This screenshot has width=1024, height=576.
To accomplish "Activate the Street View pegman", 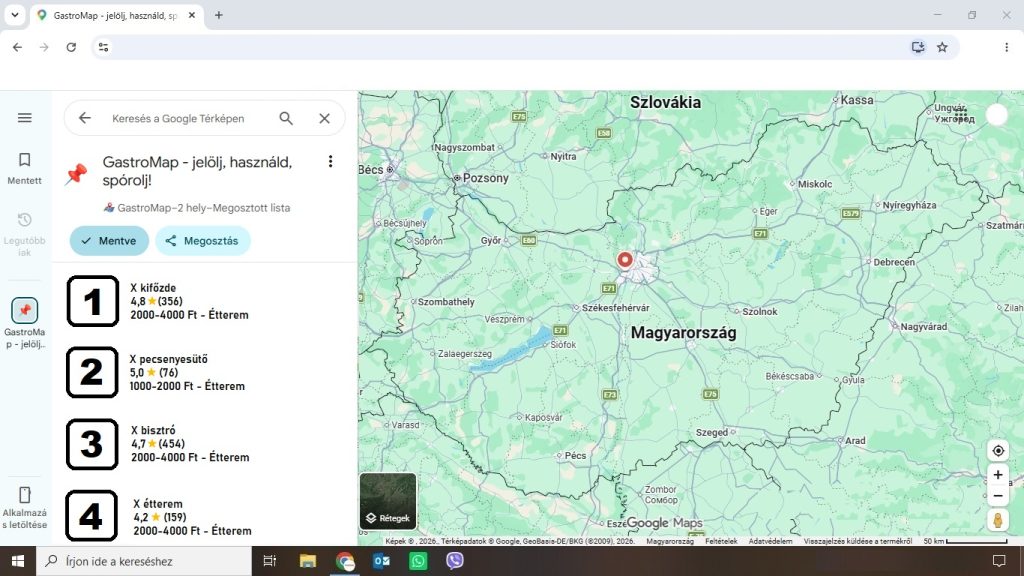I will [x=998, y=520].
